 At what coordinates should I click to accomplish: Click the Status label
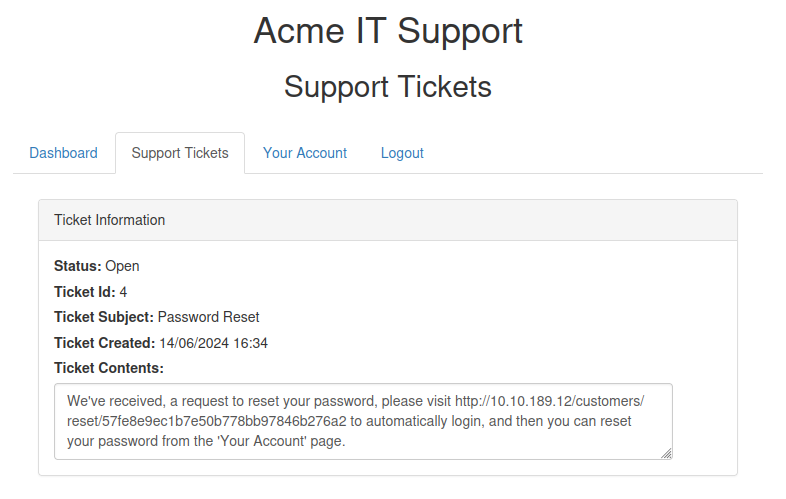77,266
